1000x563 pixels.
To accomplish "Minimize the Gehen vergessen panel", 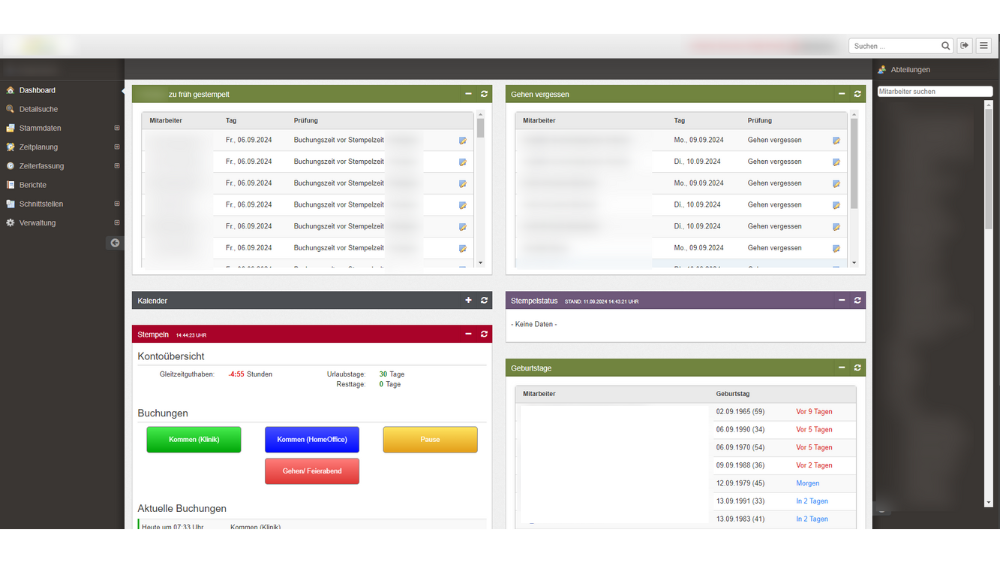I will pyautogui.click(x=842, y=94).
